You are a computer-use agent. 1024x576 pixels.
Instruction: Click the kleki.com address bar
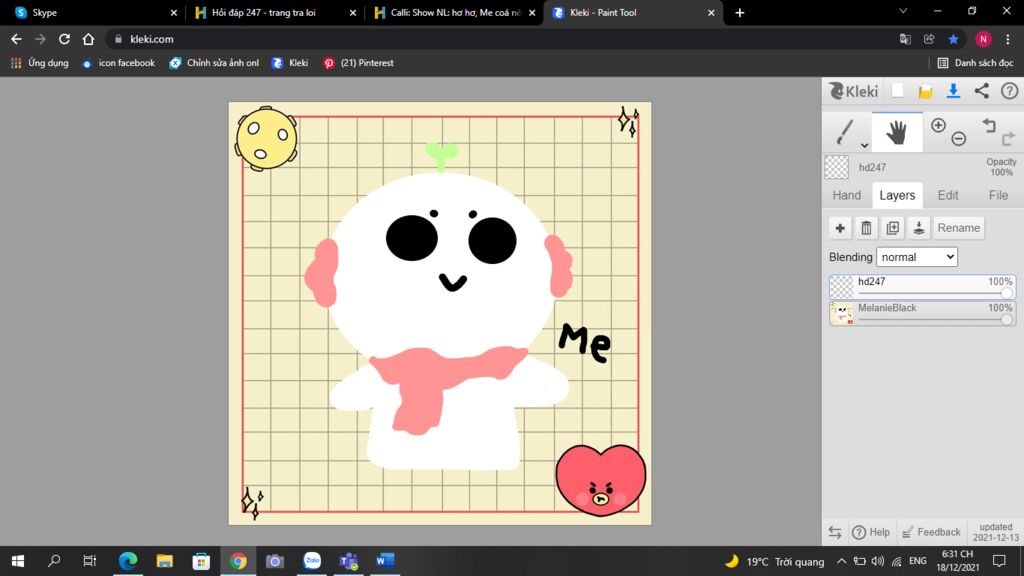(500, 39)
